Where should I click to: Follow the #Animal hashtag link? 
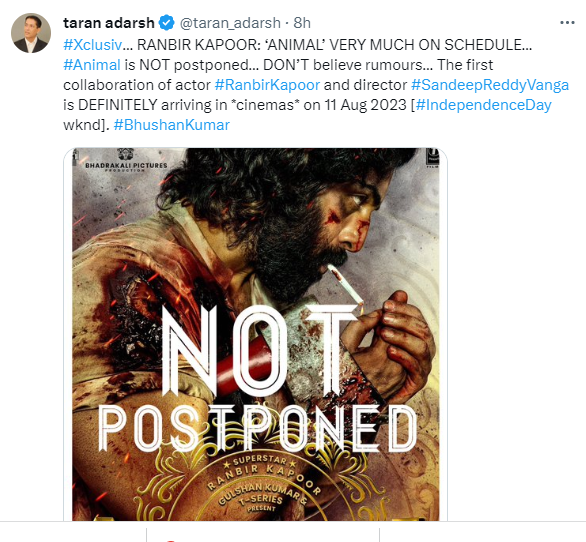click(92, 65)
